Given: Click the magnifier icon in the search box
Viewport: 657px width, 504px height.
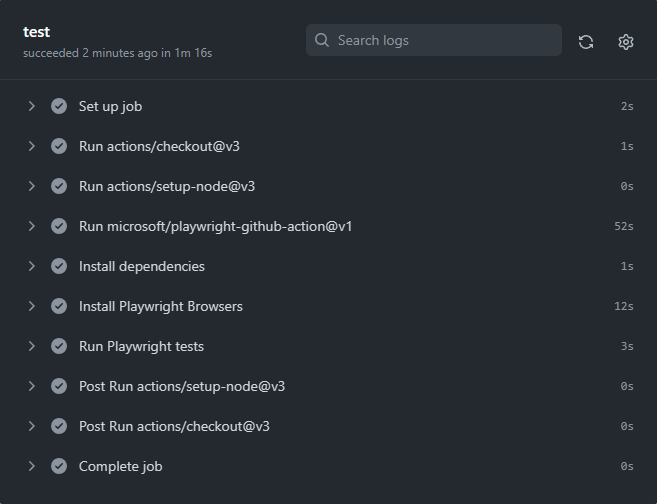Looking at the screenshot, I should pyautogui.click(x=322, y=40).
